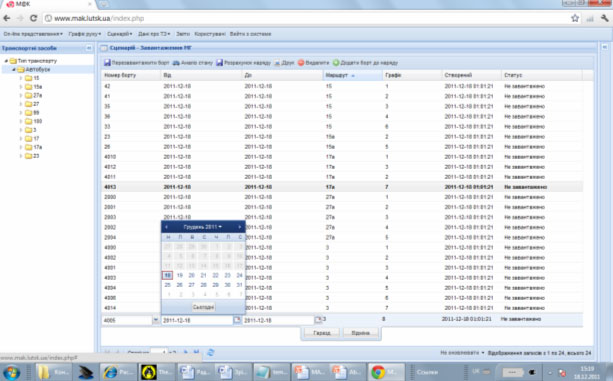Click the browser reload icon

pyautogui.click(x=34, y=18)
